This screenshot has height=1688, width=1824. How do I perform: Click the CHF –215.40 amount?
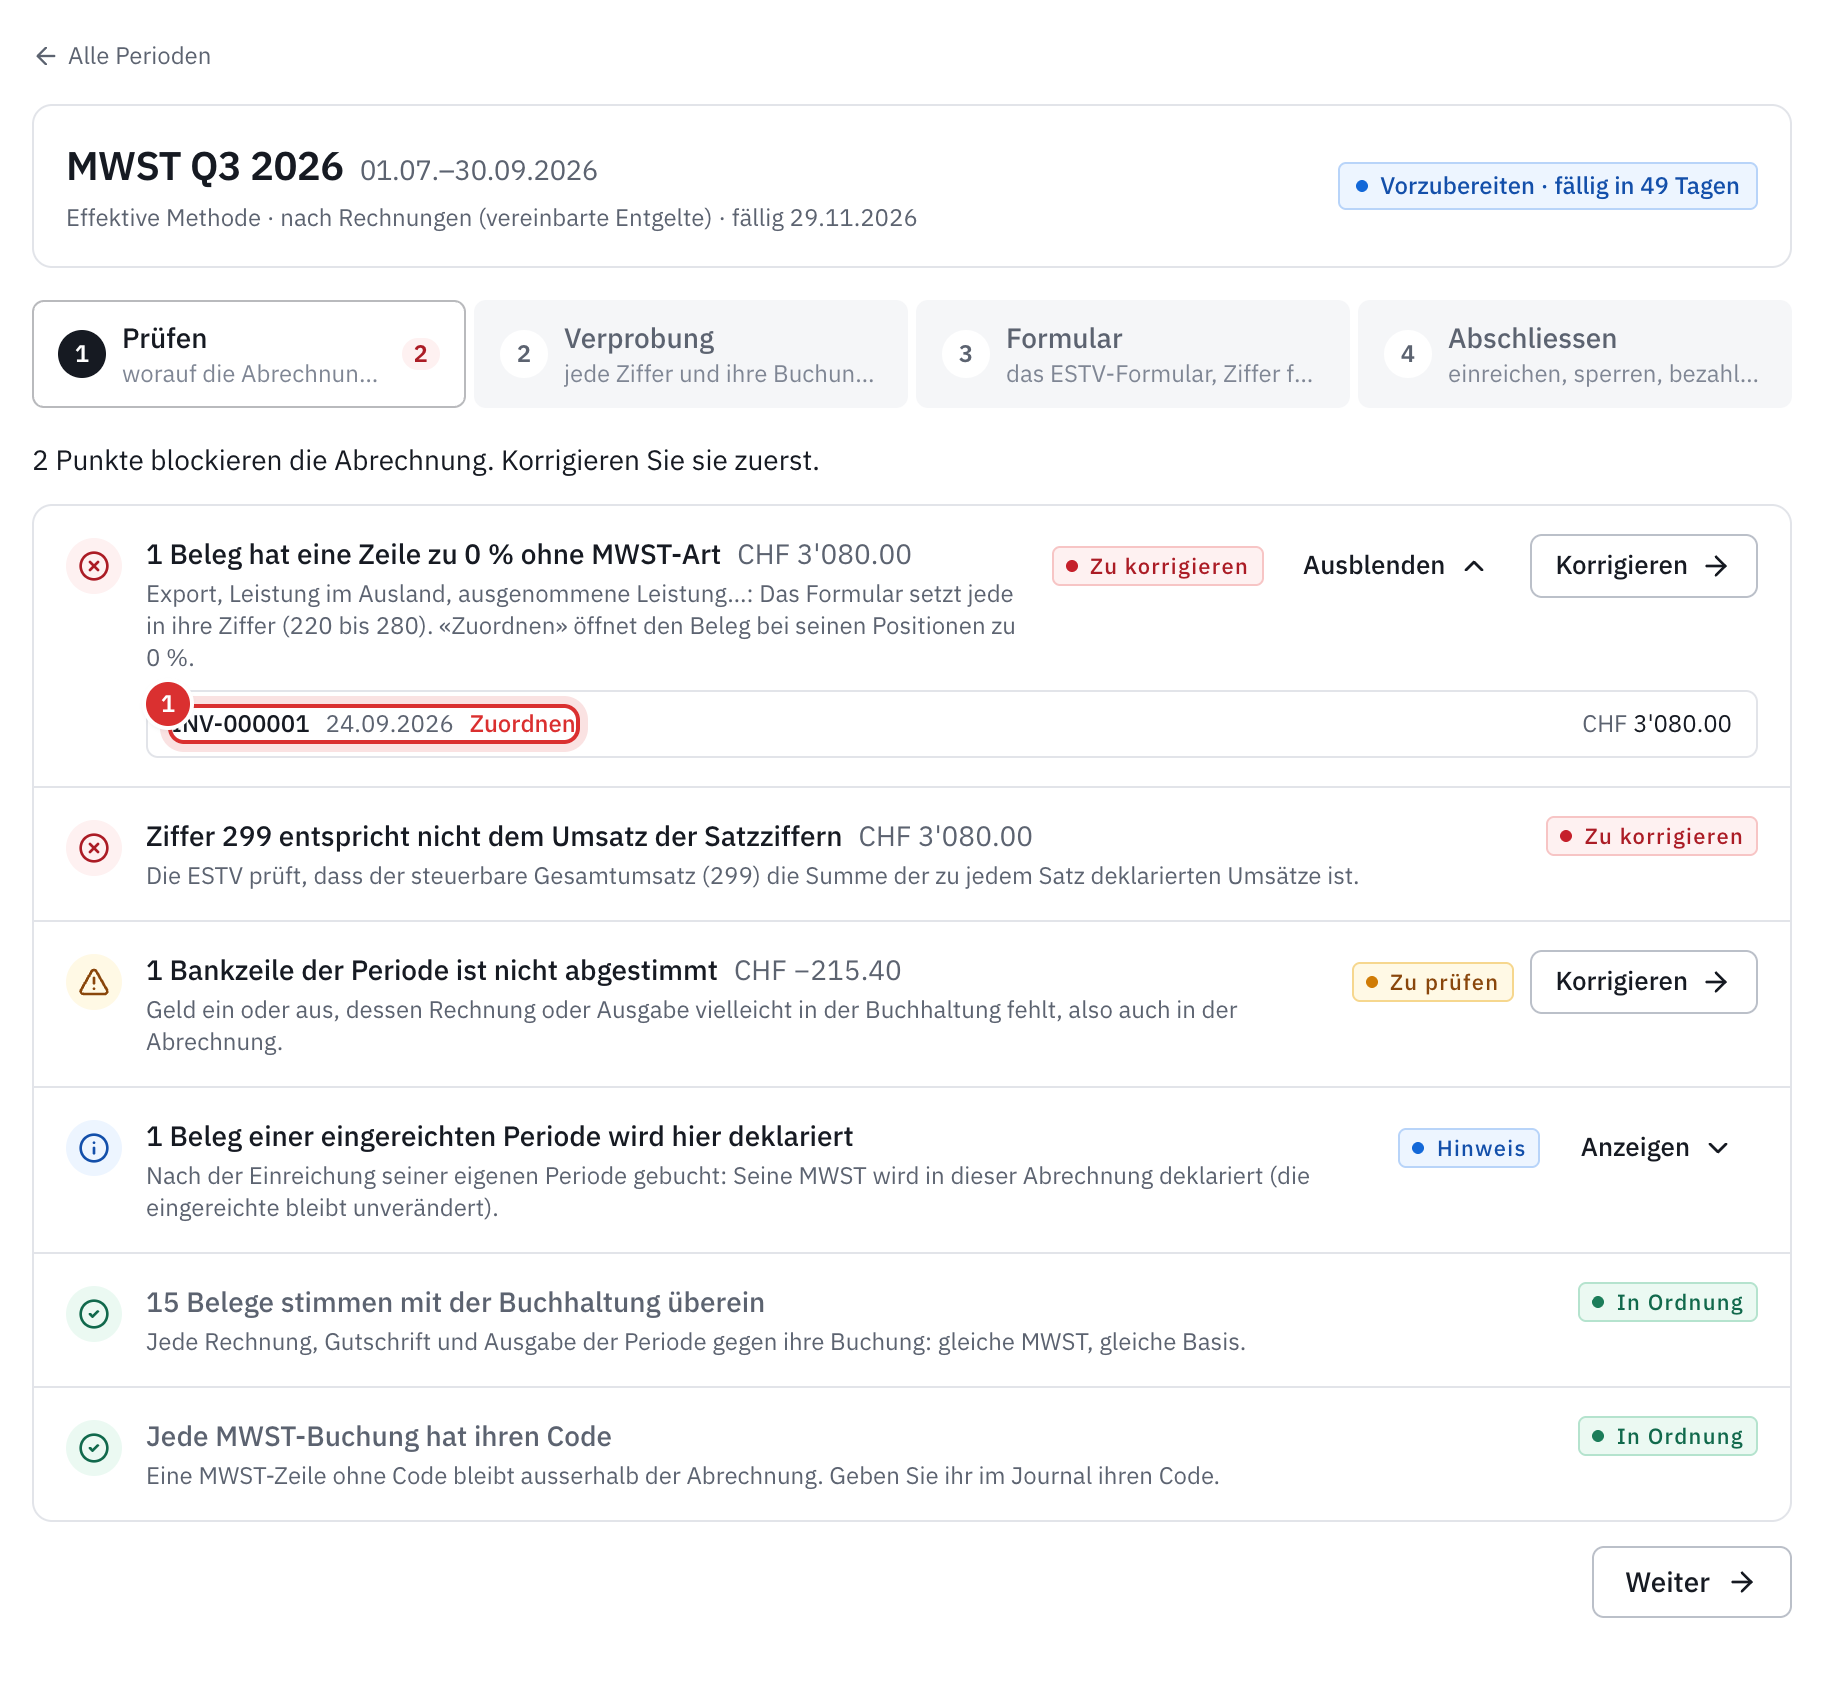coord(817,970)
